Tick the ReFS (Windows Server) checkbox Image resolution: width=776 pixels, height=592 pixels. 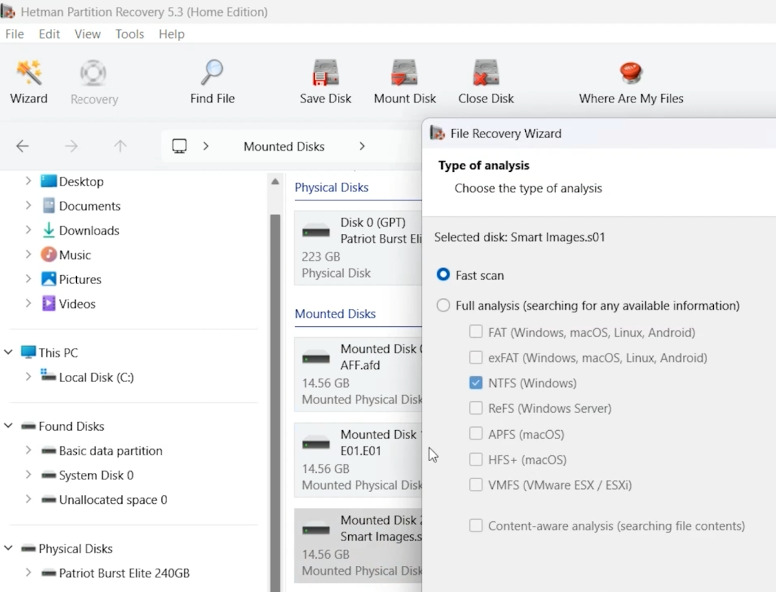click(x=476, y=408)
